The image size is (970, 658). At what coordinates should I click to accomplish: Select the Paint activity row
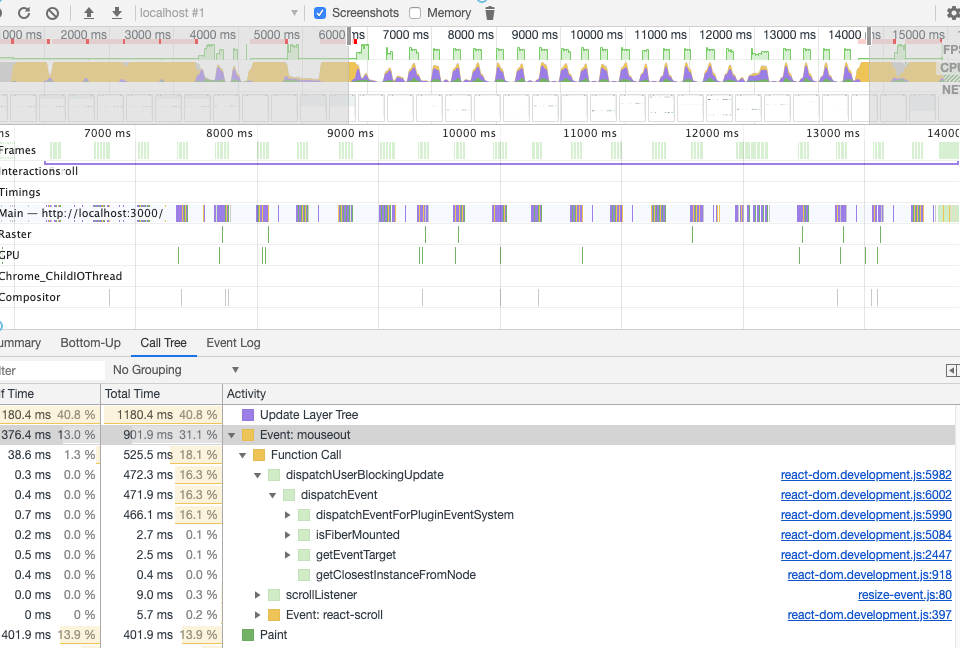(x=480, y=635)
